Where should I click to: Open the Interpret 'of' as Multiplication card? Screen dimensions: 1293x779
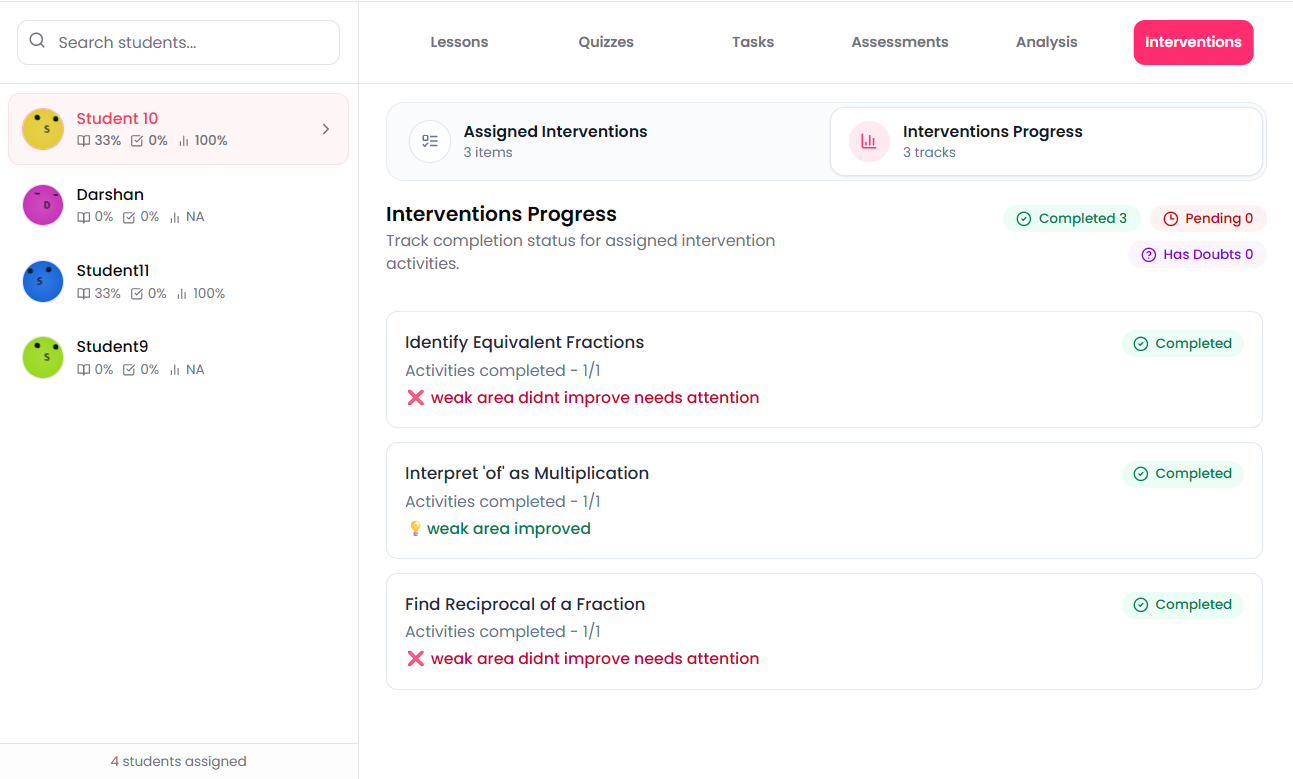[x=824, y=500]
